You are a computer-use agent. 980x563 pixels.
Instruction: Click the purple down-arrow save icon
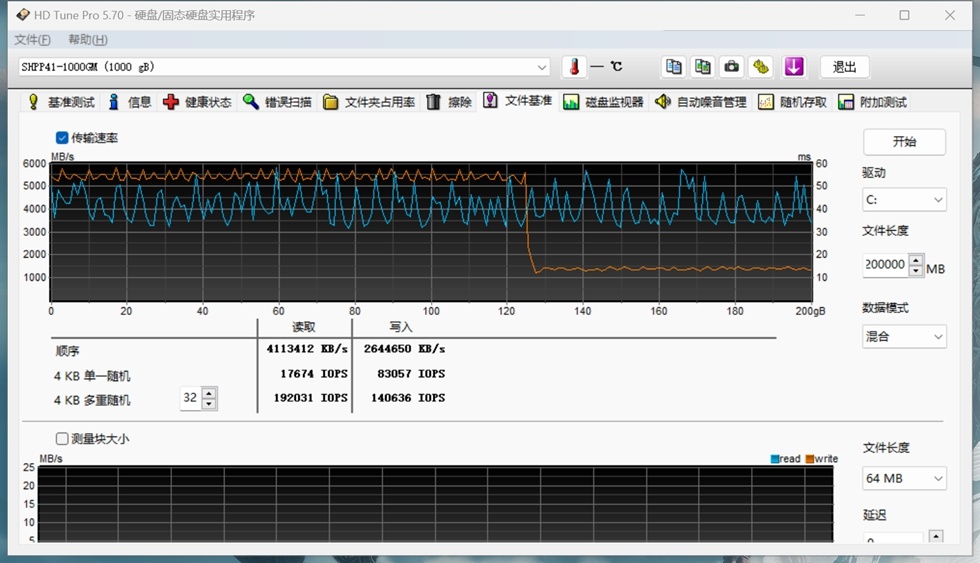point(794,67)
